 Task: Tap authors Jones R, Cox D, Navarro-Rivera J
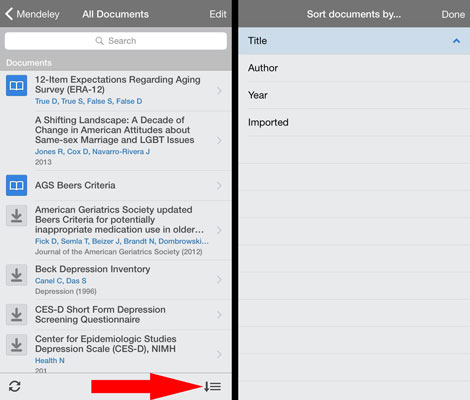tap(92, 152)
